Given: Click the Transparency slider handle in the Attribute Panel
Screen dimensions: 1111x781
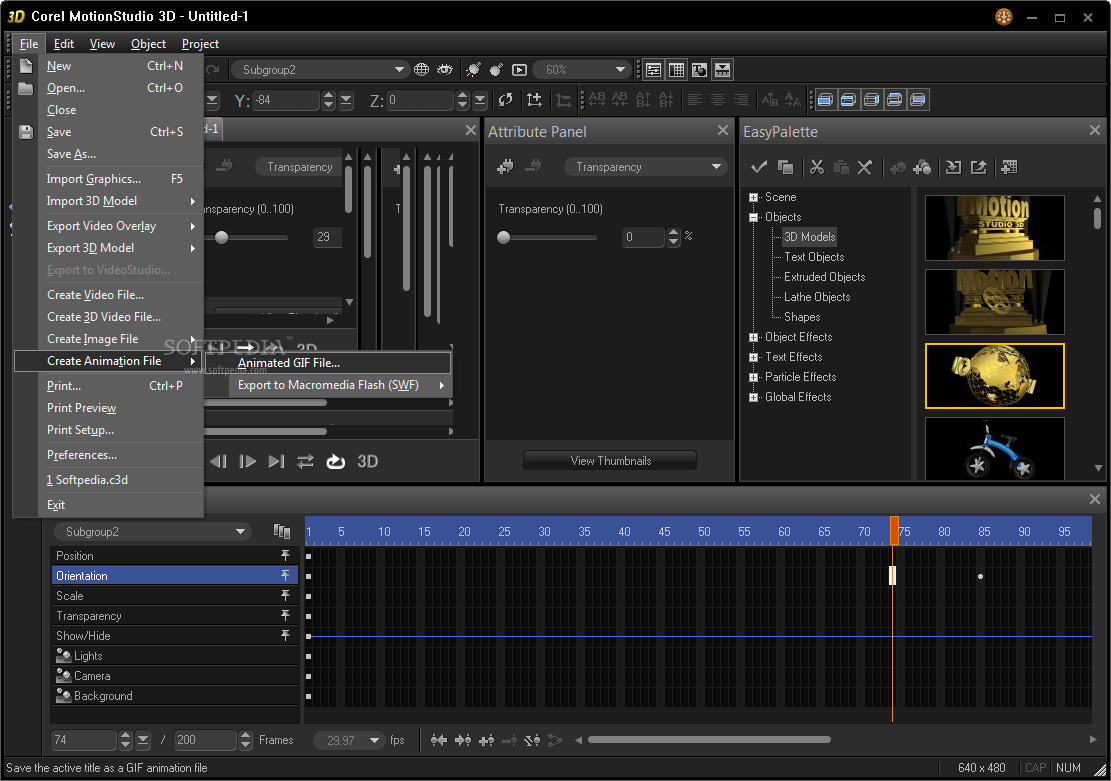Looking at the screenshot, I should tap(504, 237).
